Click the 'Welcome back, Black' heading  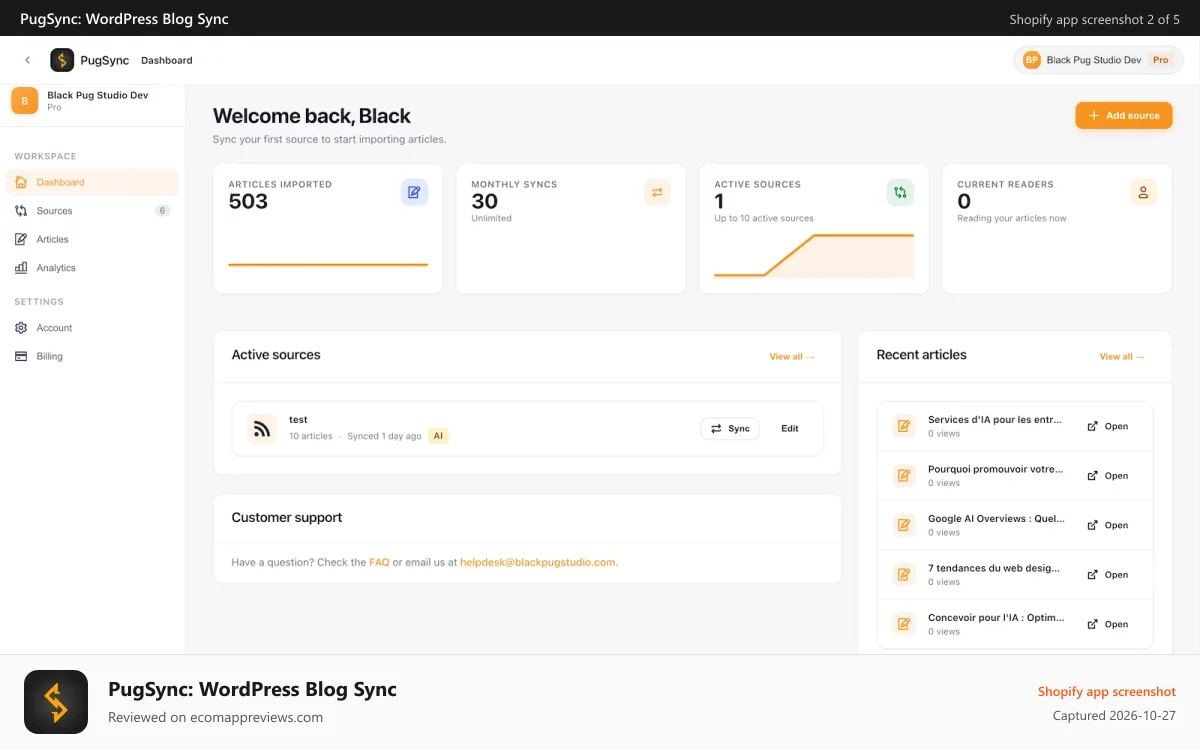pos(312,116)
